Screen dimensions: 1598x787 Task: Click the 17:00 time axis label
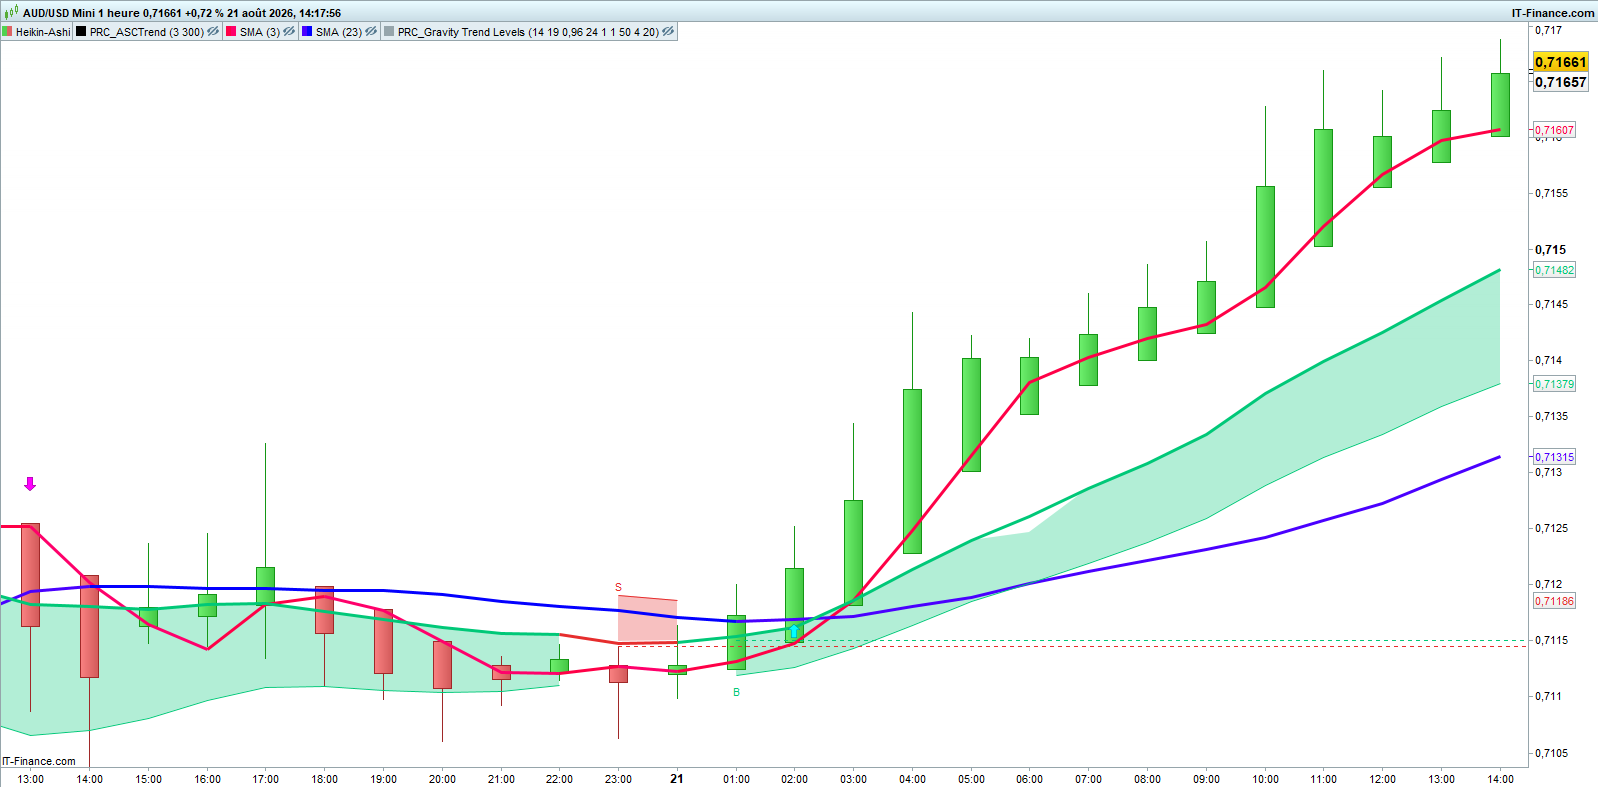(x=266, y=779)
